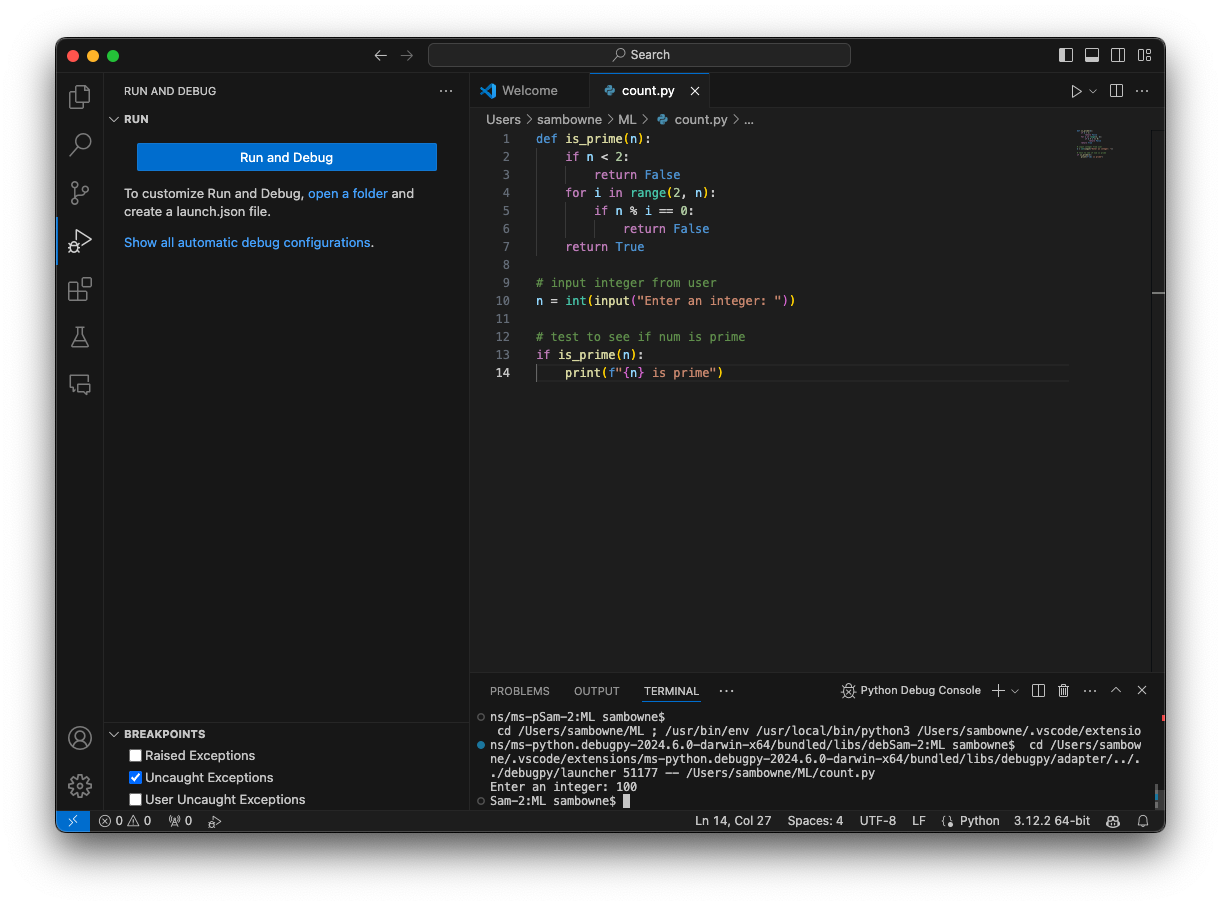The height and width of the screenshot is (906, 1221).
Task: Click the trash icon to kill terminal
Action: pyautogui.click(x=1064, y=691)
